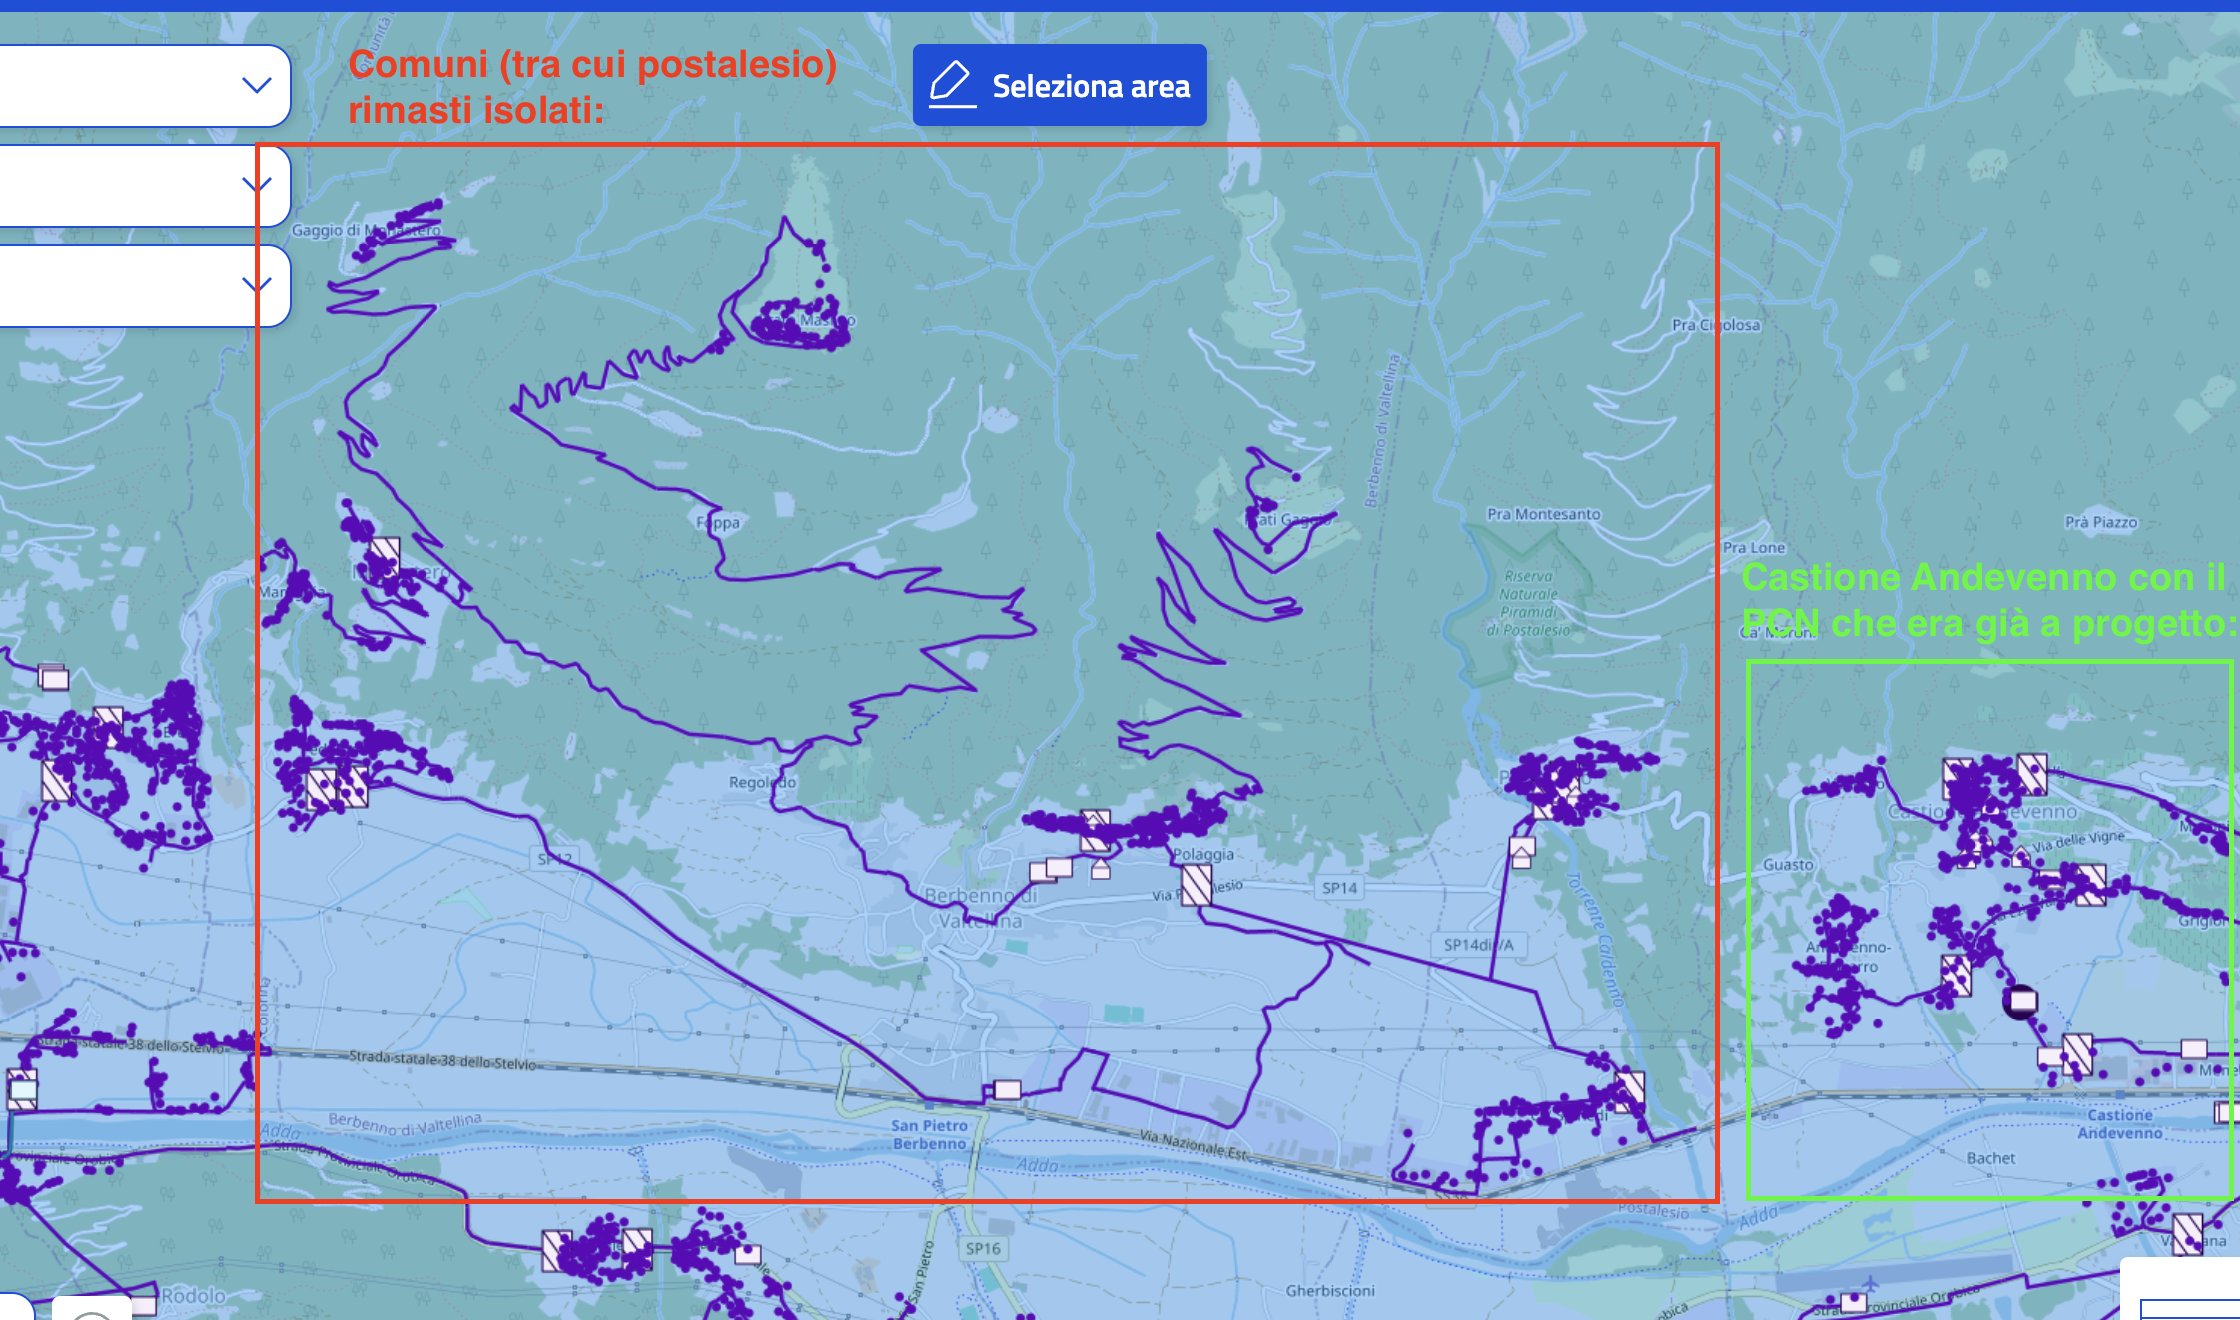This screenshot has width=2240, height=1320.
Task: Click the SP16 road label
Action: point(983,1248)
